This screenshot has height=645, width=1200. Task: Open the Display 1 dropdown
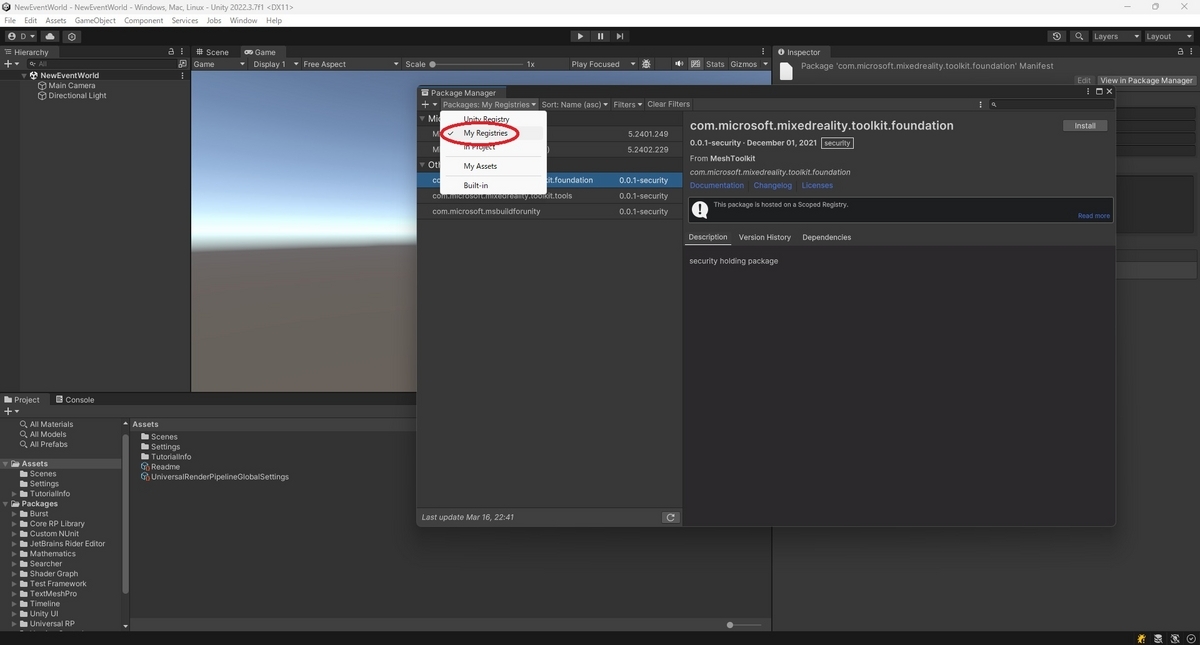[x=274, y=64]
